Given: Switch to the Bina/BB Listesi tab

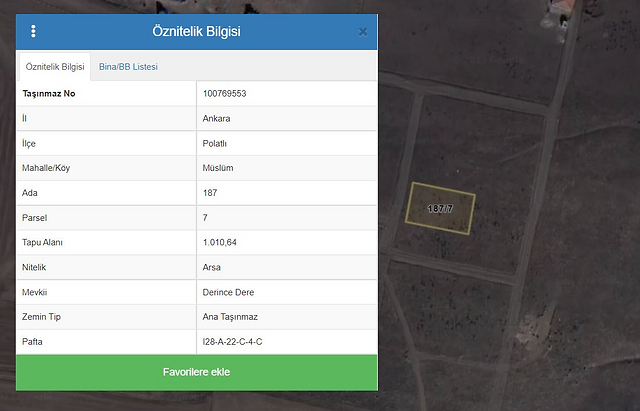Looking at the screenshot, I should click(x=128, y=67).
